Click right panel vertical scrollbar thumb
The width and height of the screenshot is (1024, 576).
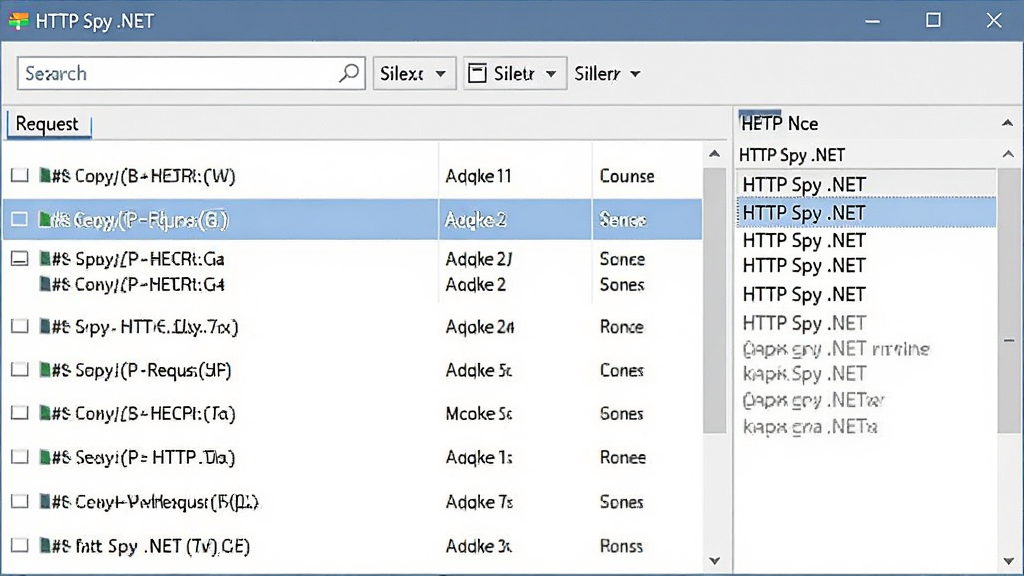(x=1009, y=300)
